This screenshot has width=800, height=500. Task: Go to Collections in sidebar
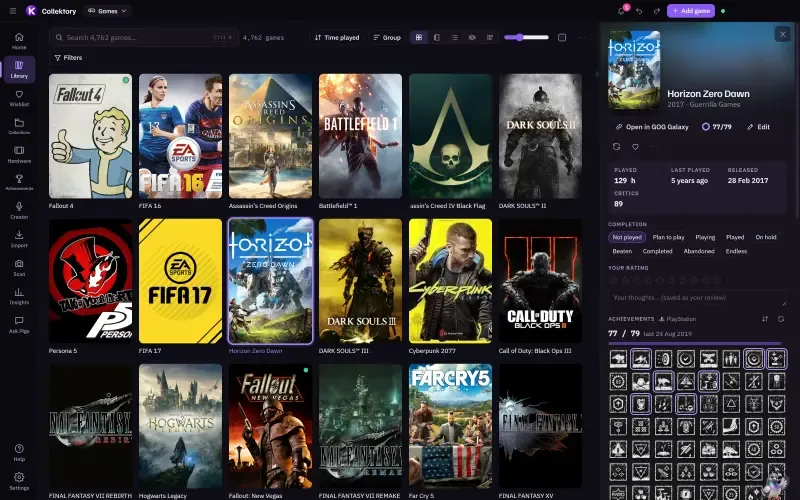[19, 126]
